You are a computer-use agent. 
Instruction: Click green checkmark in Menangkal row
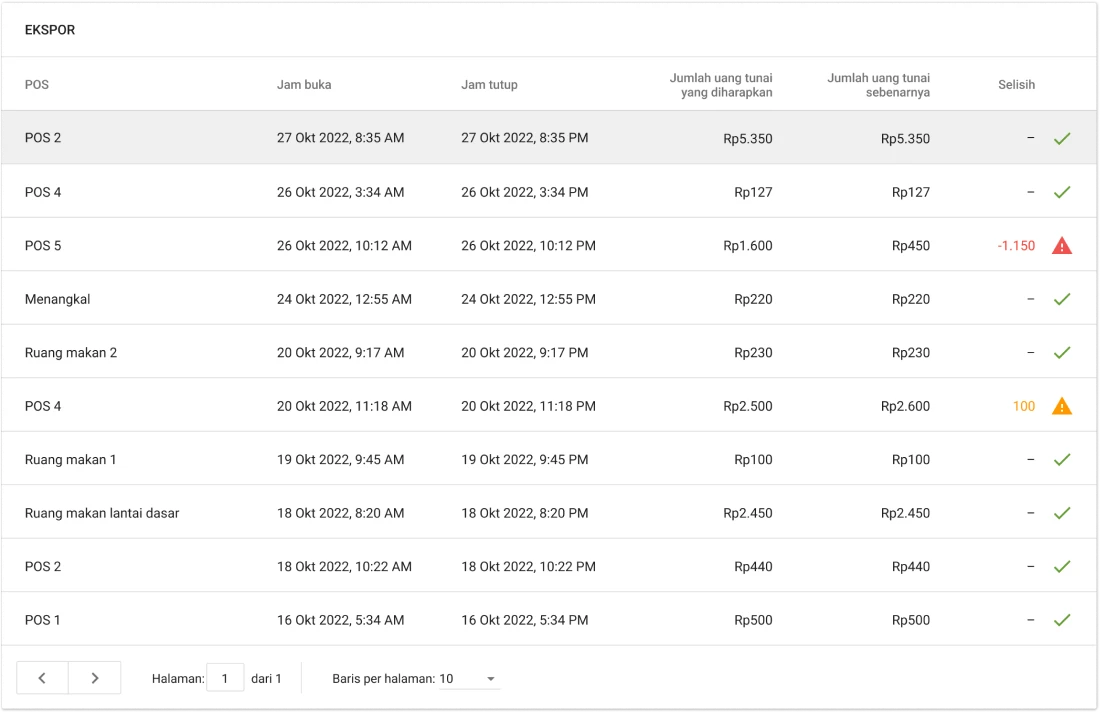1061,299
